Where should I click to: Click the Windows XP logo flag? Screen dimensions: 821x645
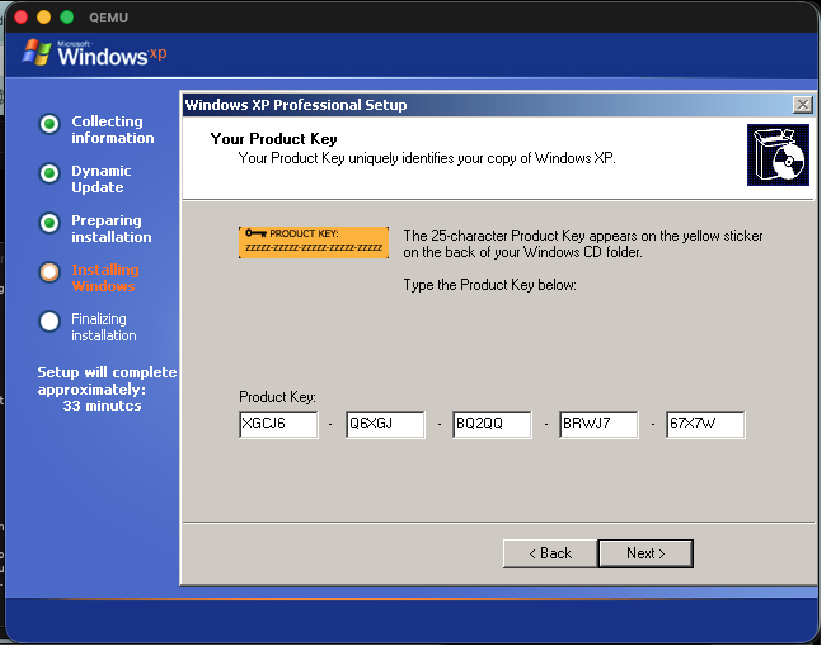(37, 52)
